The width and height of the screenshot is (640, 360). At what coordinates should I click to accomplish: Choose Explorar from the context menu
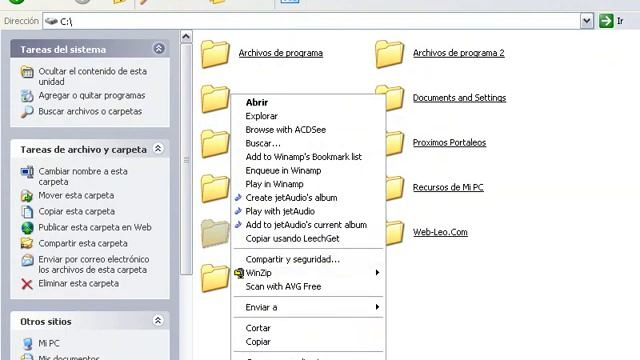(309, 116)
